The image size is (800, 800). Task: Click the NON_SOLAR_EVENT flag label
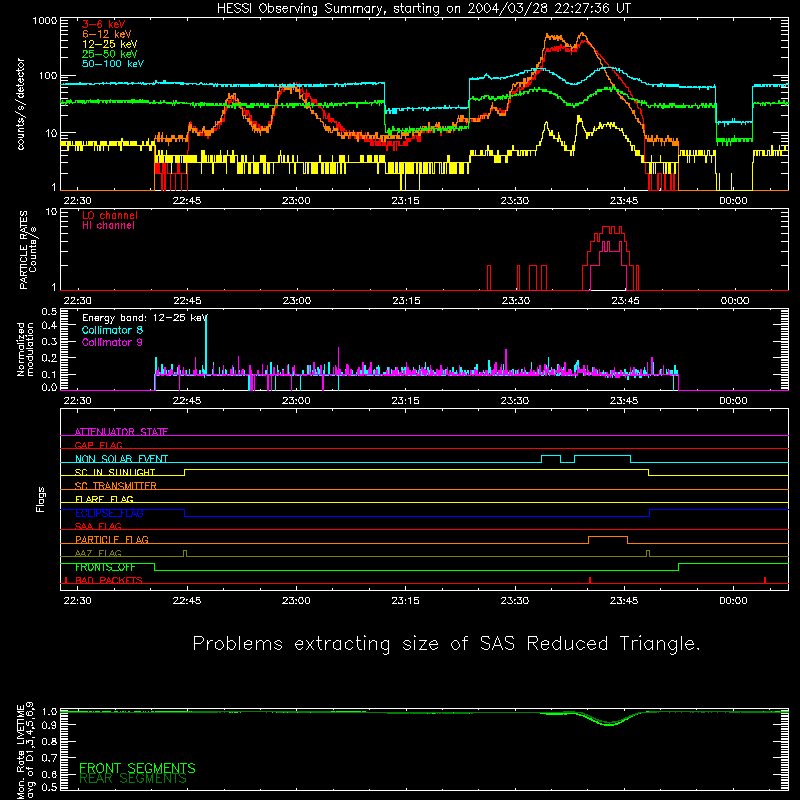(121, 459)
